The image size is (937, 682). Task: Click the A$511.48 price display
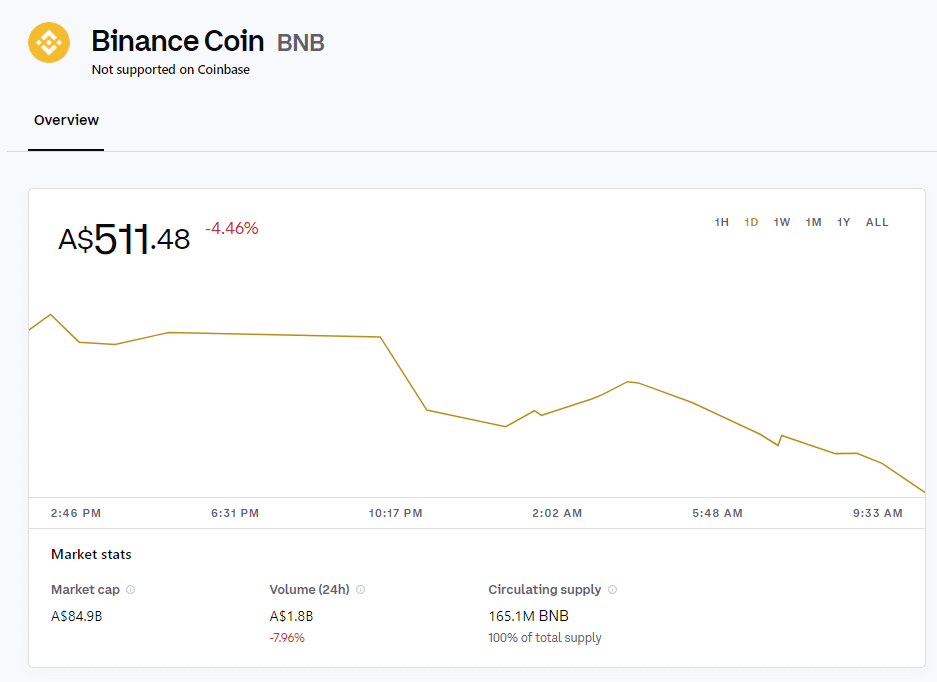pyautogui.click(x=124, y=239)
